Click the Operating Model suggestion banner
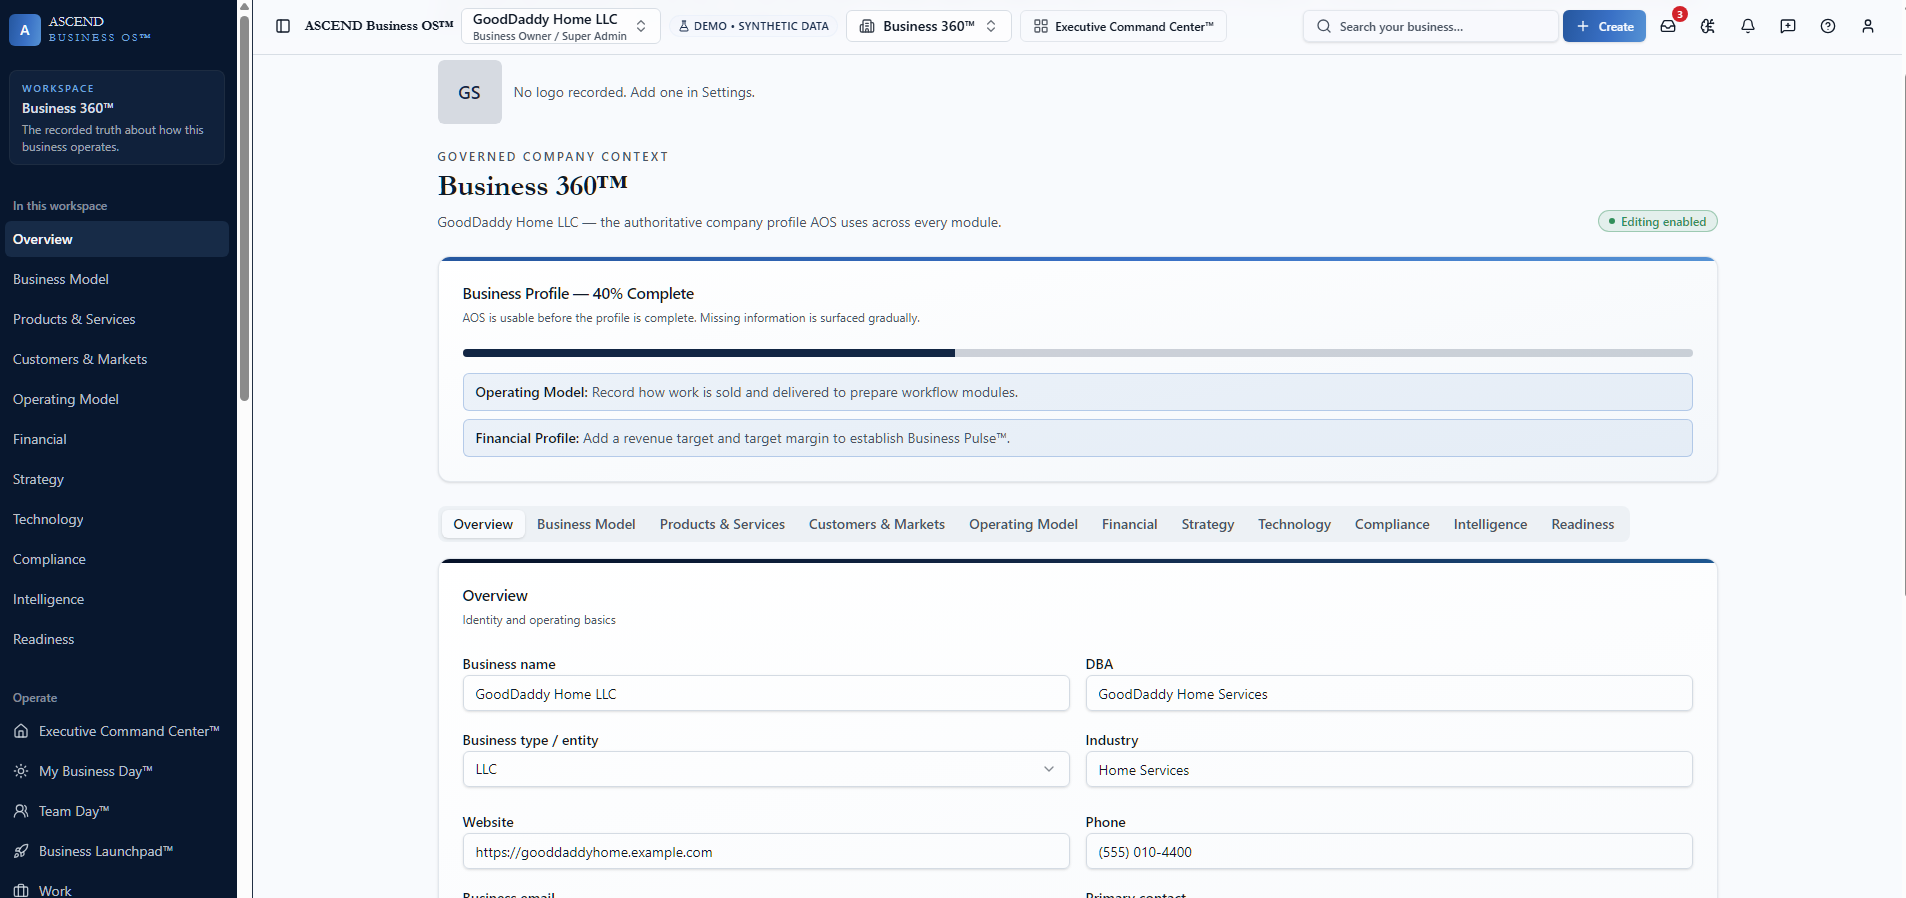The width and height of the screenshot is (1906, 898). [1077, 392]
